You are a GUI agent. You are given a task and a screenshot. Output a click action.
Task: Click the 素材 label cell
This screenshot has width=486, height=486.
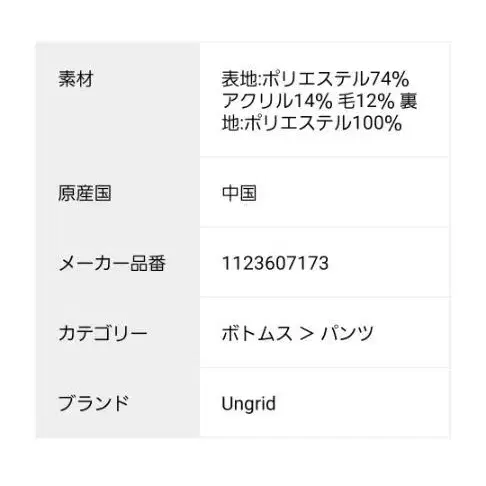(x=118, y=99)
